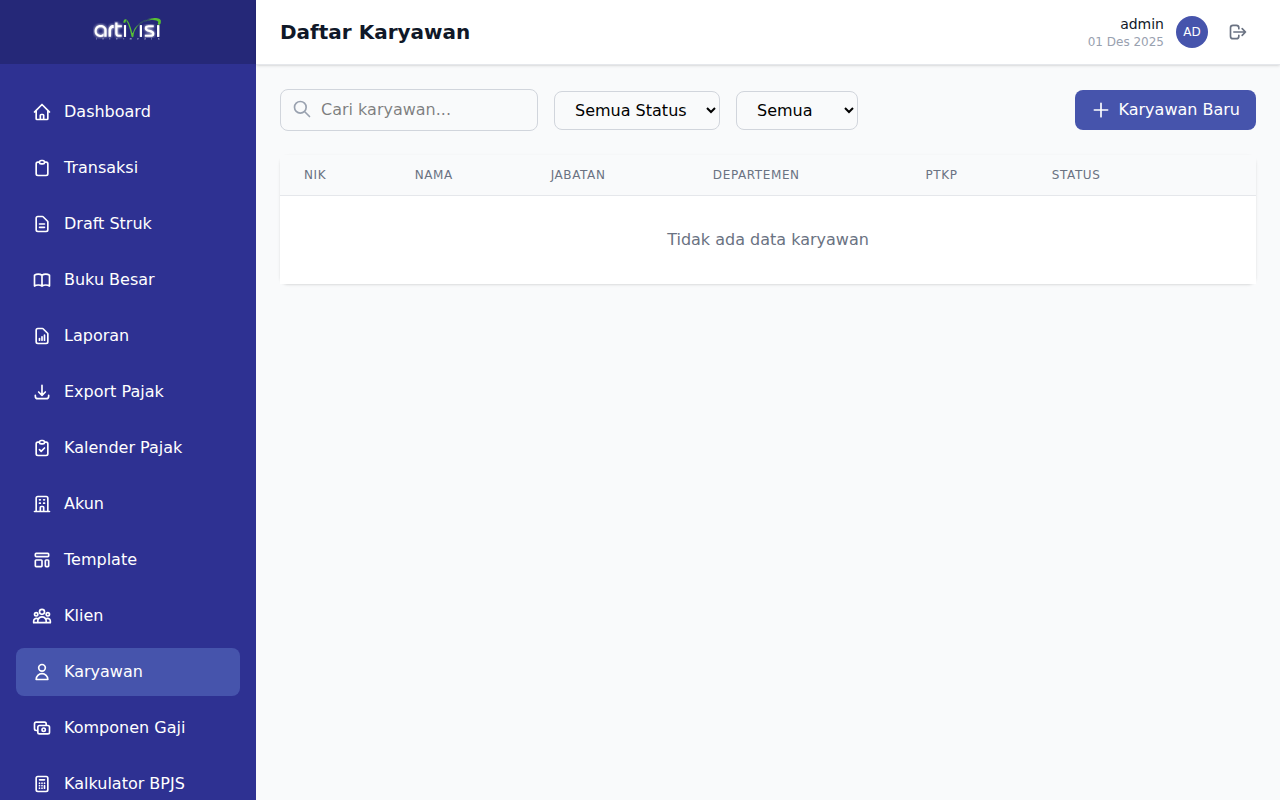The height and width of the screenshot is (800, 1280).
Task: Click the Akun building icon
Action: (x=42, y=504)
